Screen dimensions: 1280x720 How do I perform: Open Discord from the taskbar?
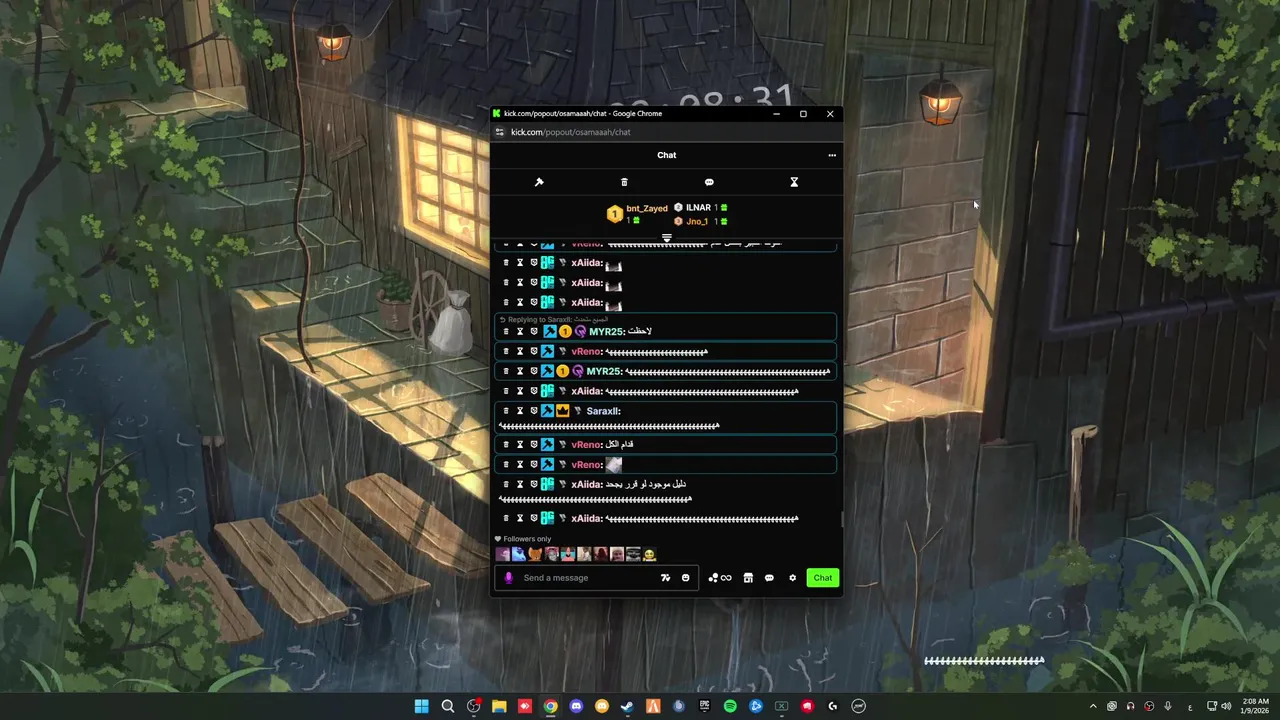point(576,706)
